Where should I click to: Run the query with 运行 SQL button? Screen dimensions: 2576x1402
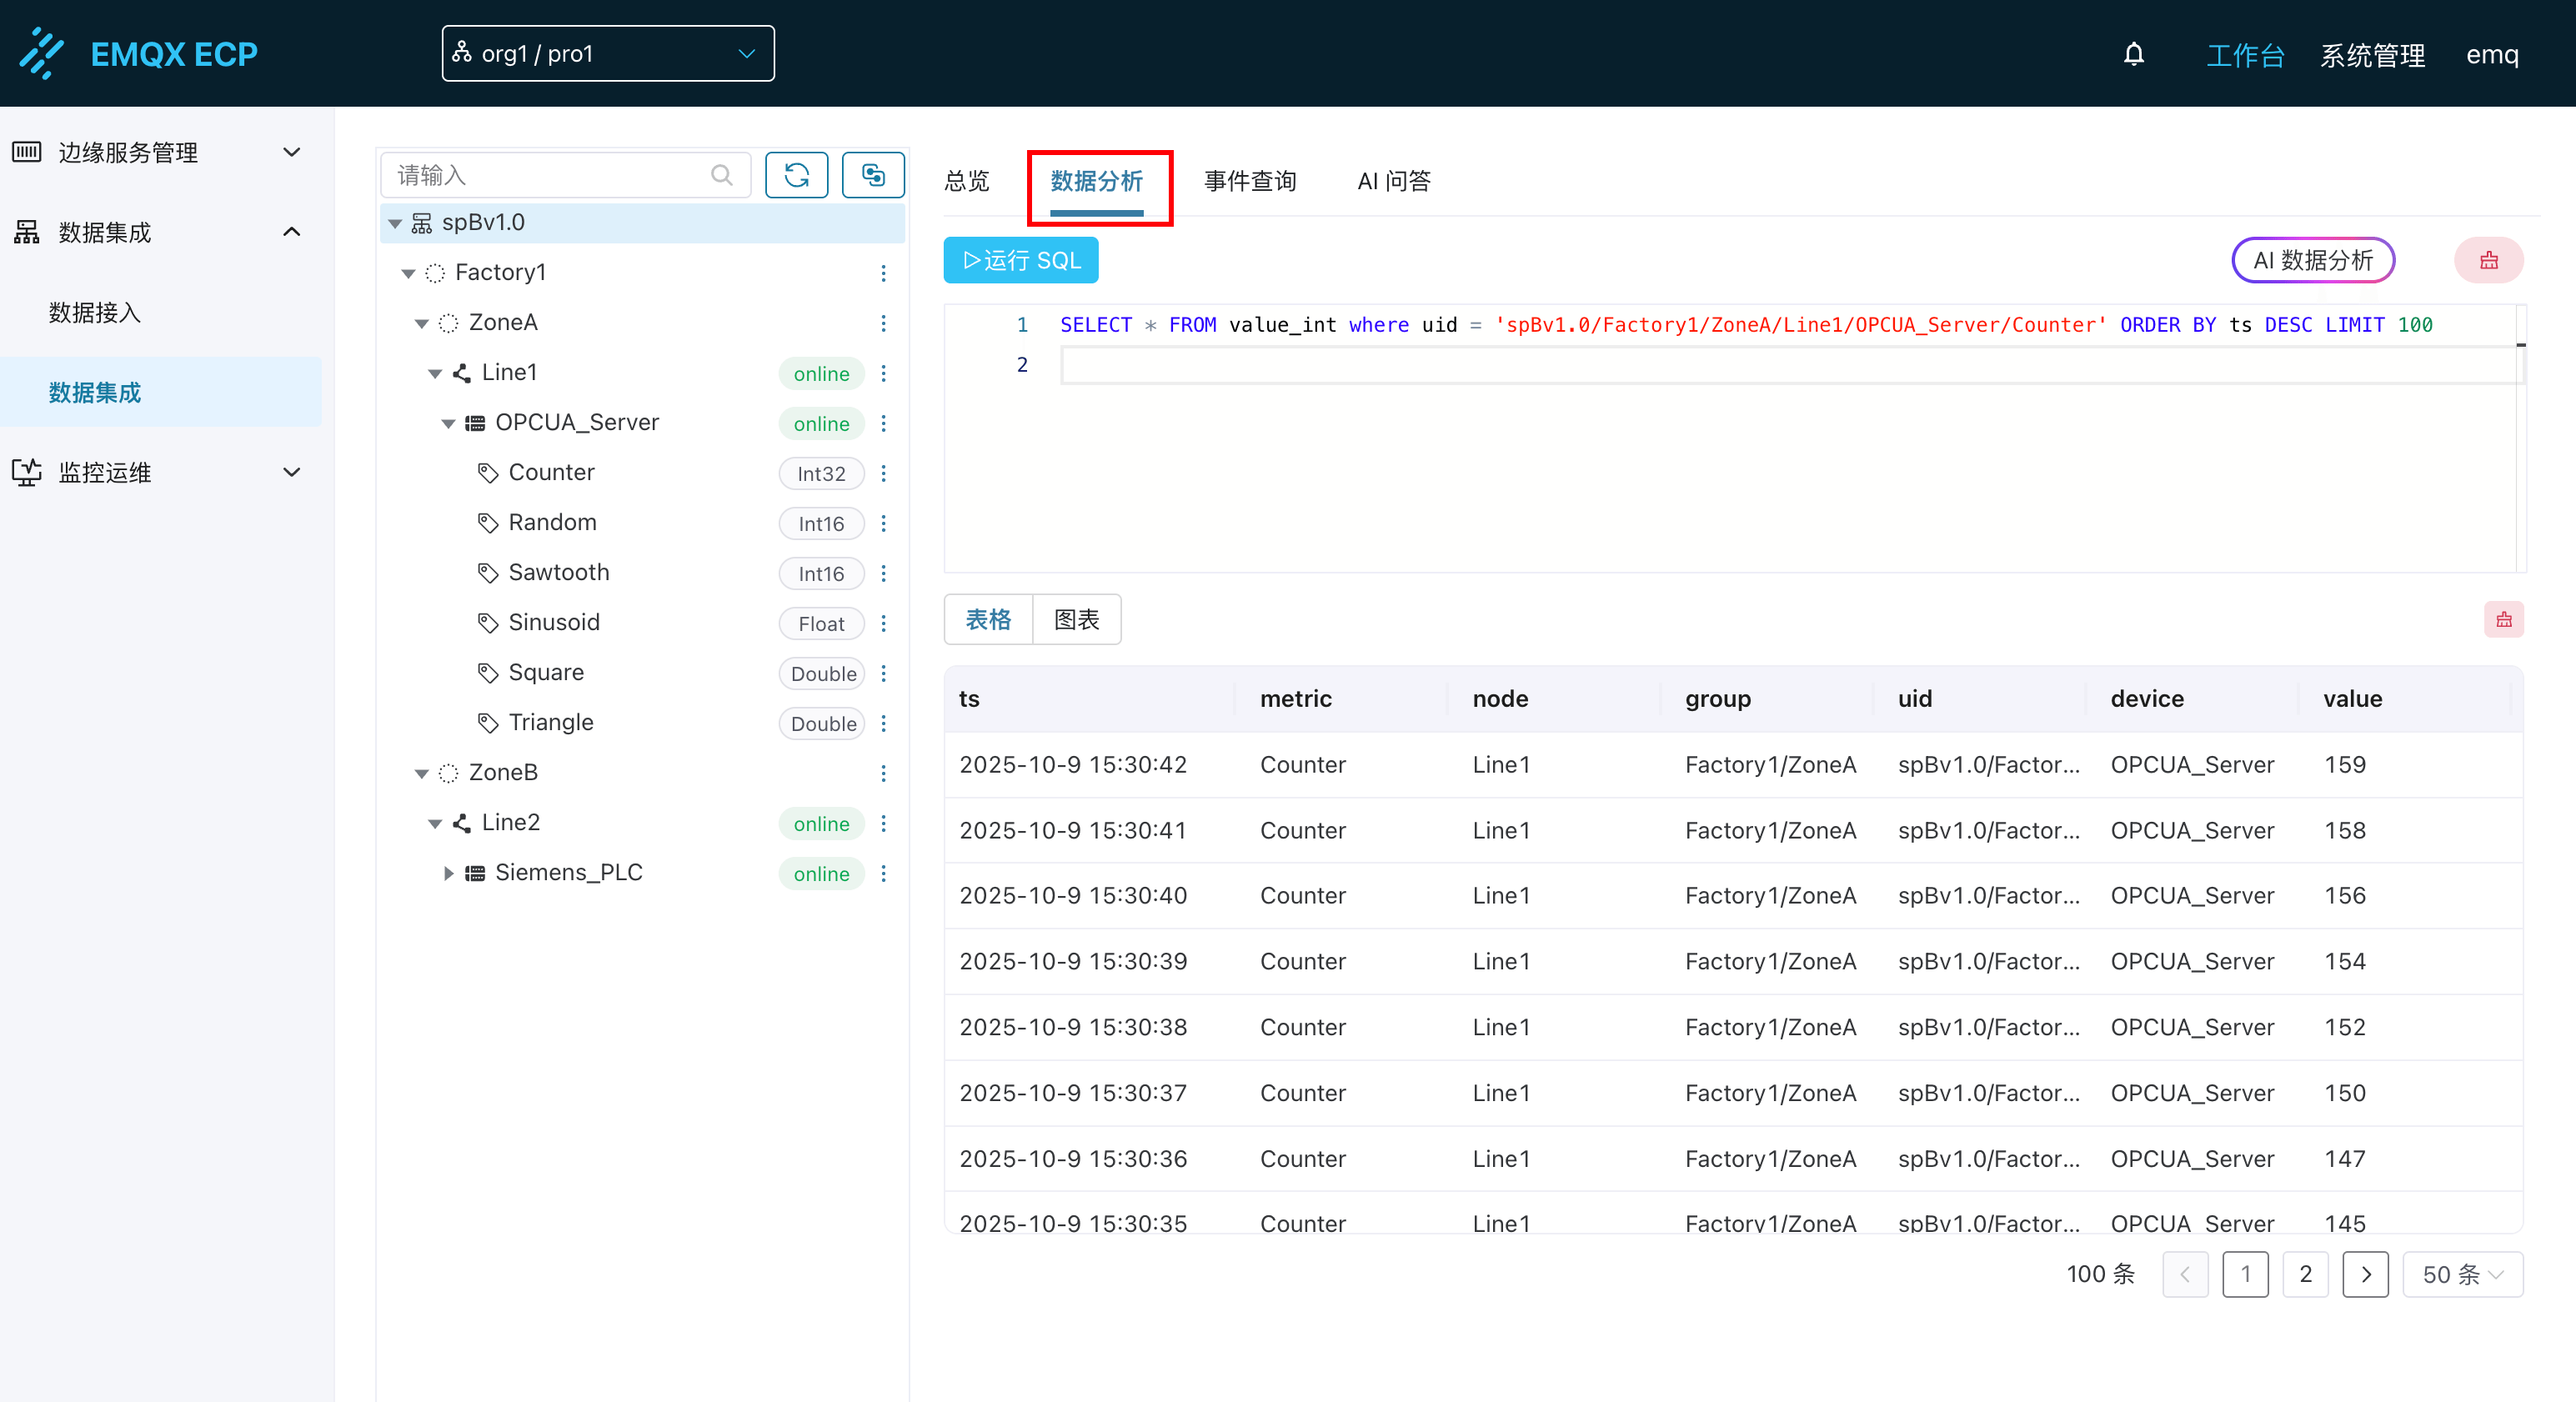click(x=1020, y=261)
